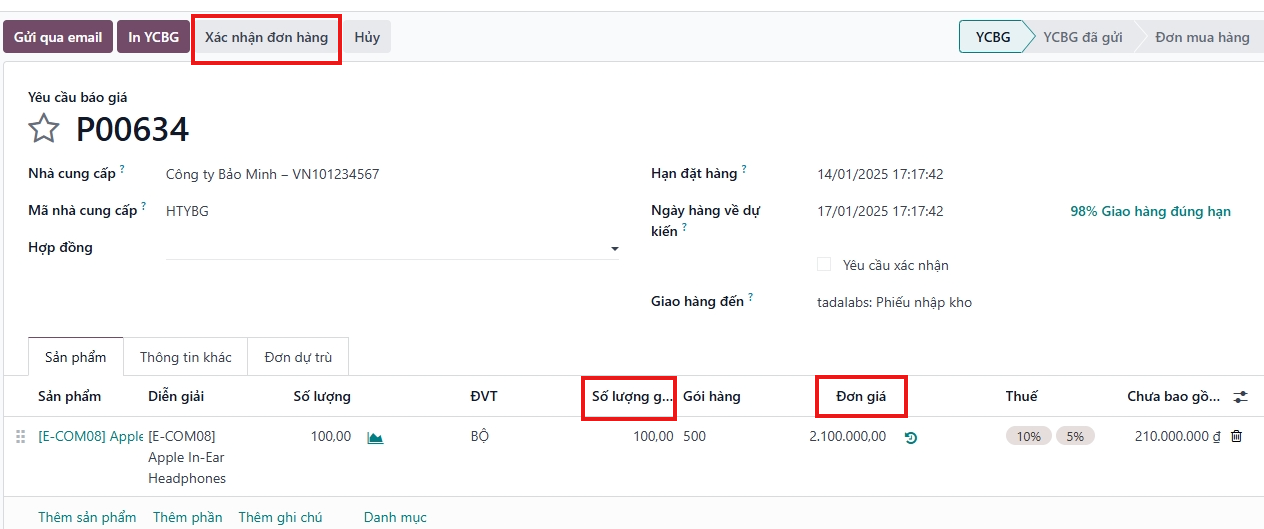Viewport: 1264px width, 529px height.
Task: Click the Hủy button
Action: [367, 37]
